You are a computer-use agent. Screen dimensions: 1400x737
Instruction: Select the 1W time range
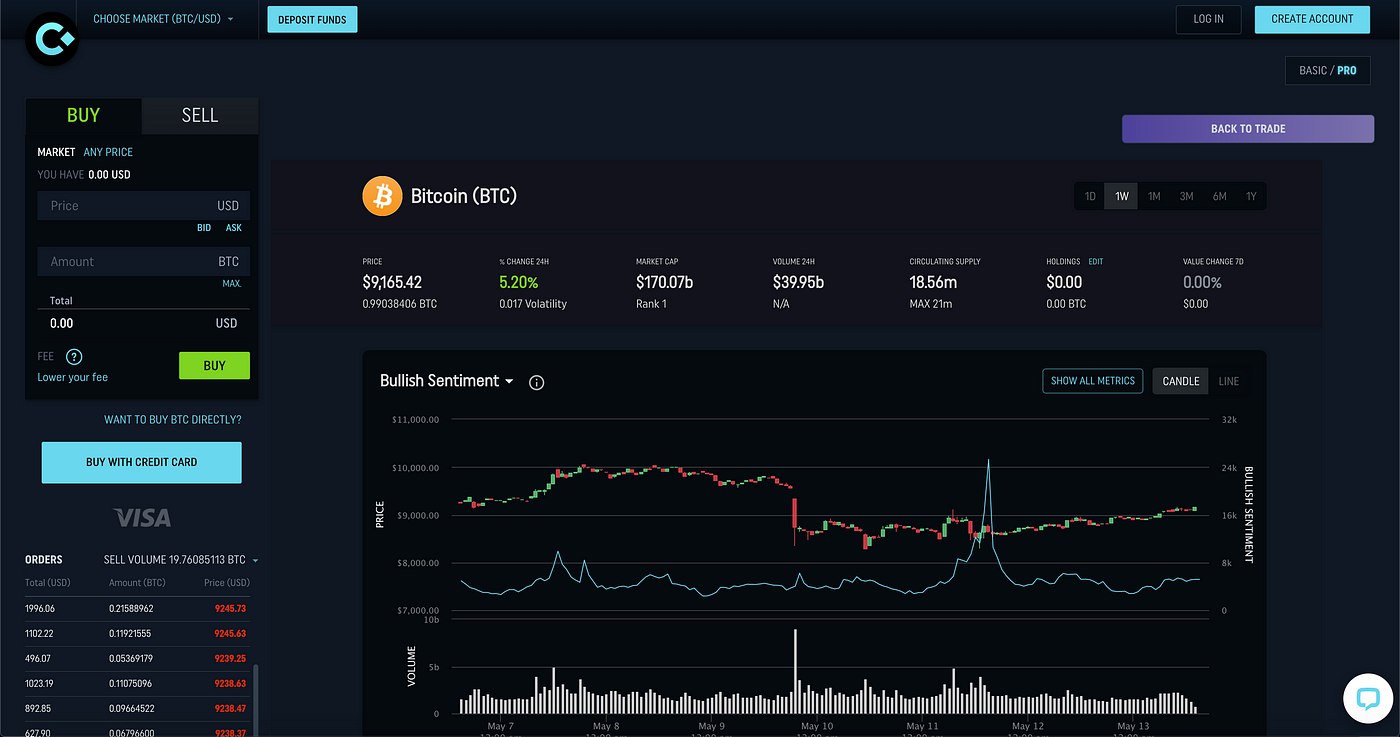point(1122,196)
